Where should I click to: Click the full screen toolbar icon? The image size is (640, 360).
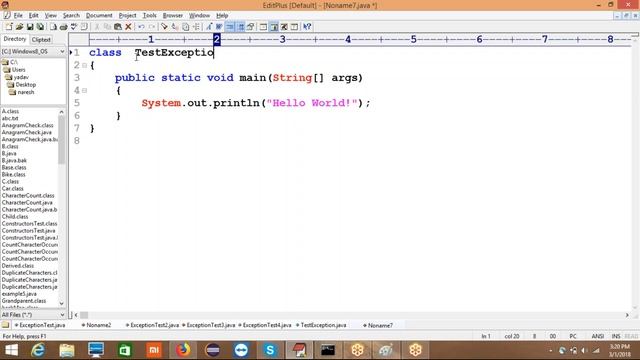pyautogui.click(x=284, y=27)
